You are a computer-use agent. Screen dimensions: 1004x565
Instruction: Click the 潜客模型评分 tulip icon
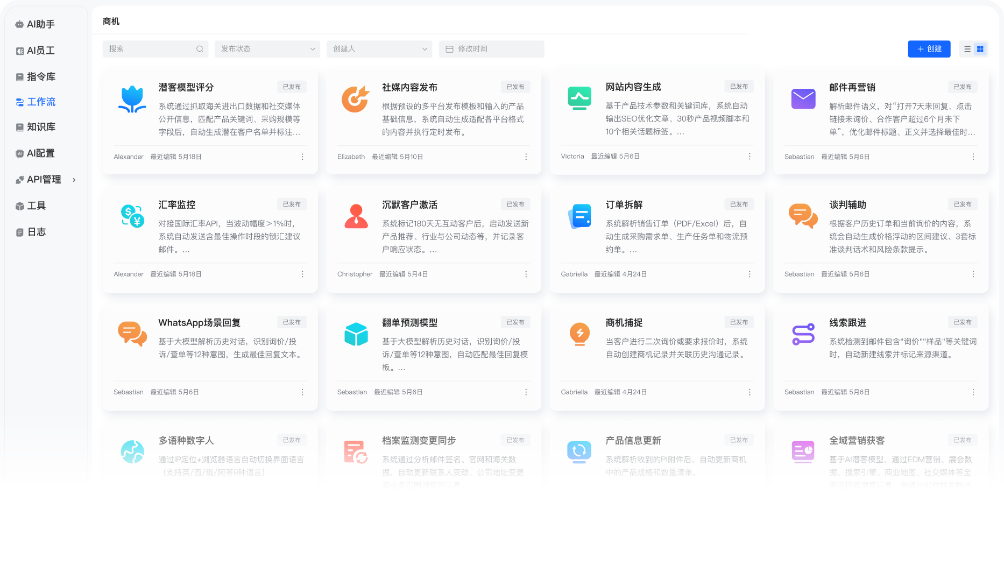click(132, 99)
